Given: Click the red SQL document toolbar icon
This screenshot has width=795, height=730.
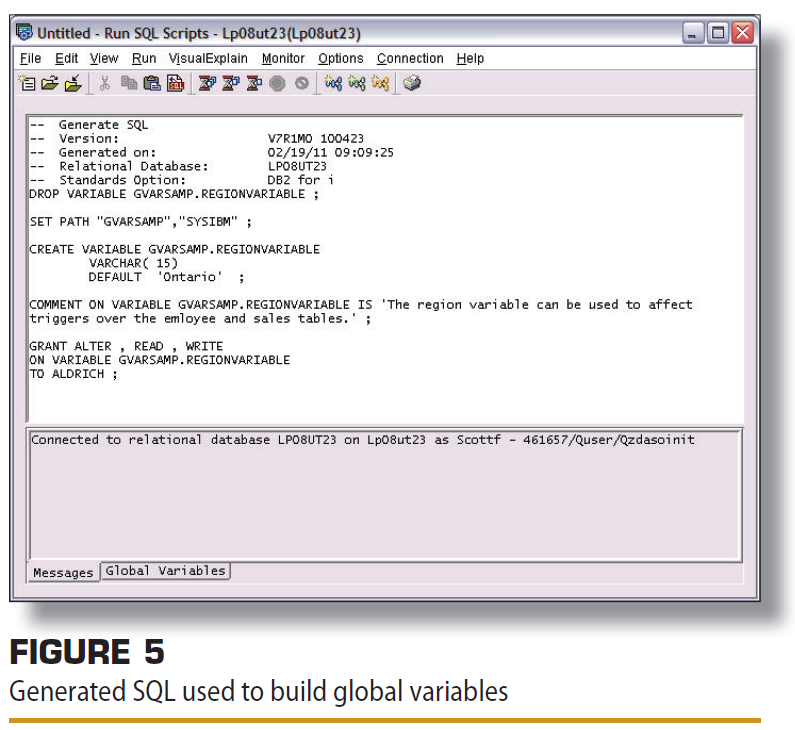Looking at the screenshot, I should coord(175,83).
